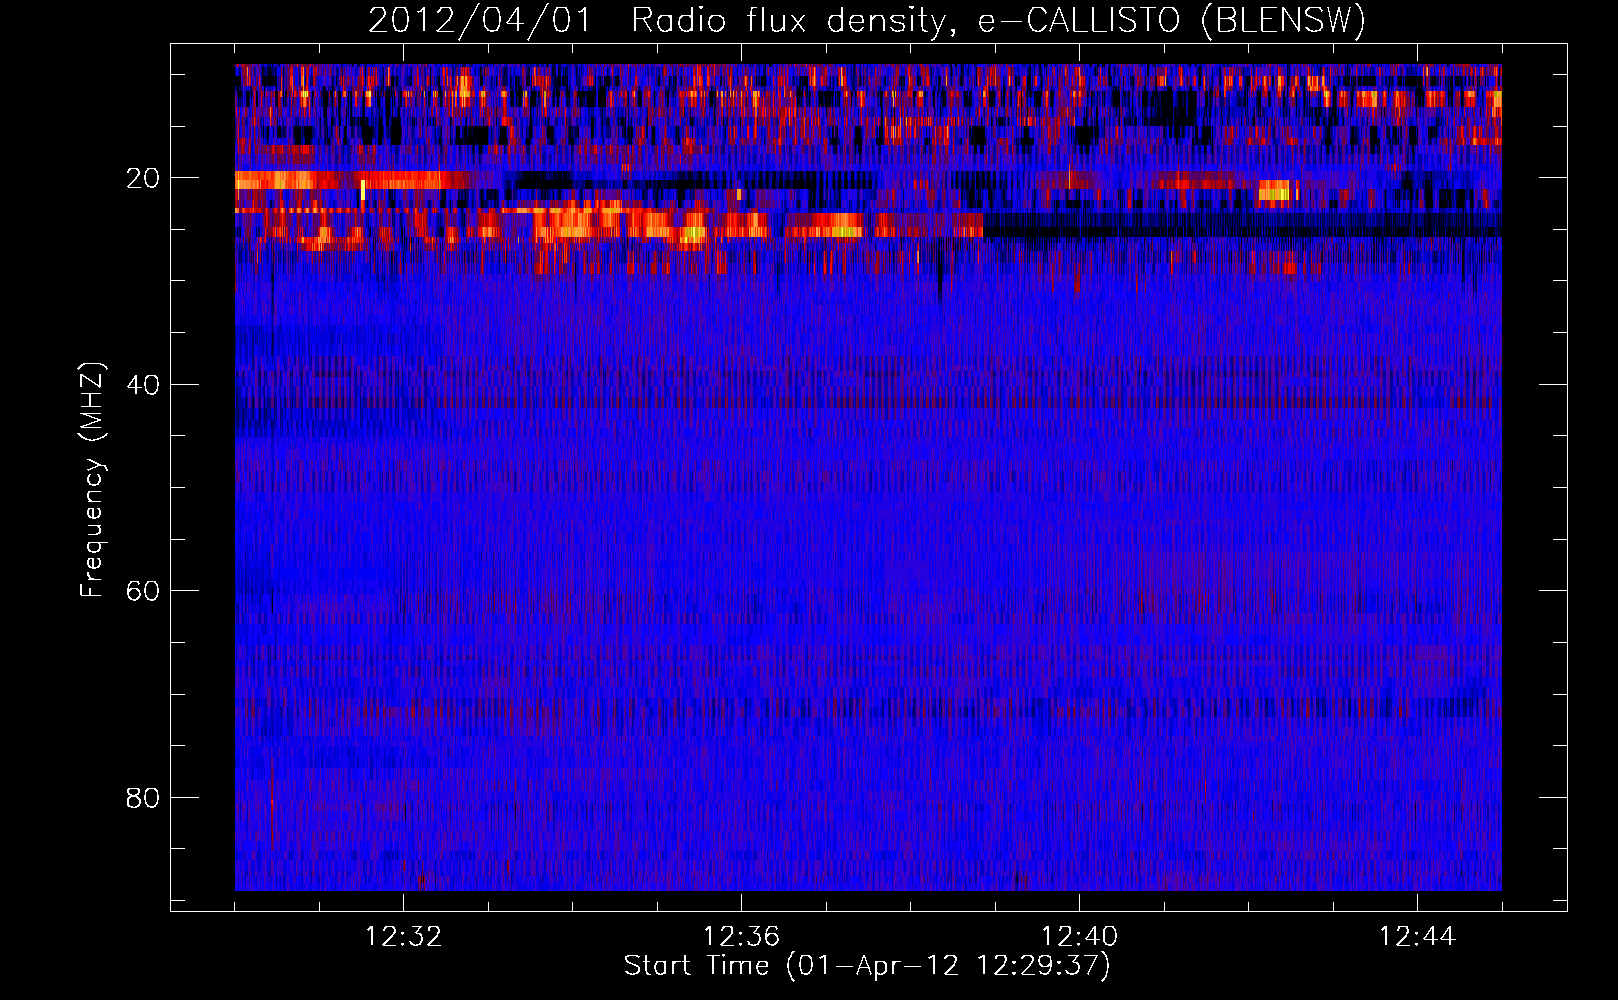The image size is (1618, 1000).
Task: Click the 12:32 time tick label
Action: (404, 937)
